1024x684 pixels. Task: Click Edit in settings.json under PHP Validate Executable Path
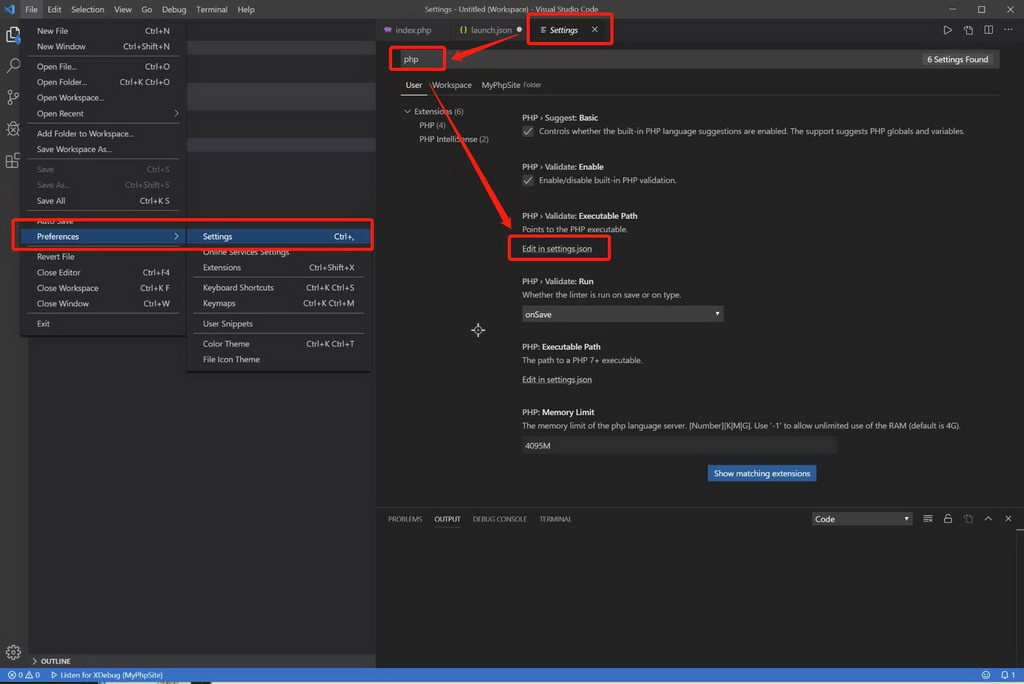tap(557, 249)
